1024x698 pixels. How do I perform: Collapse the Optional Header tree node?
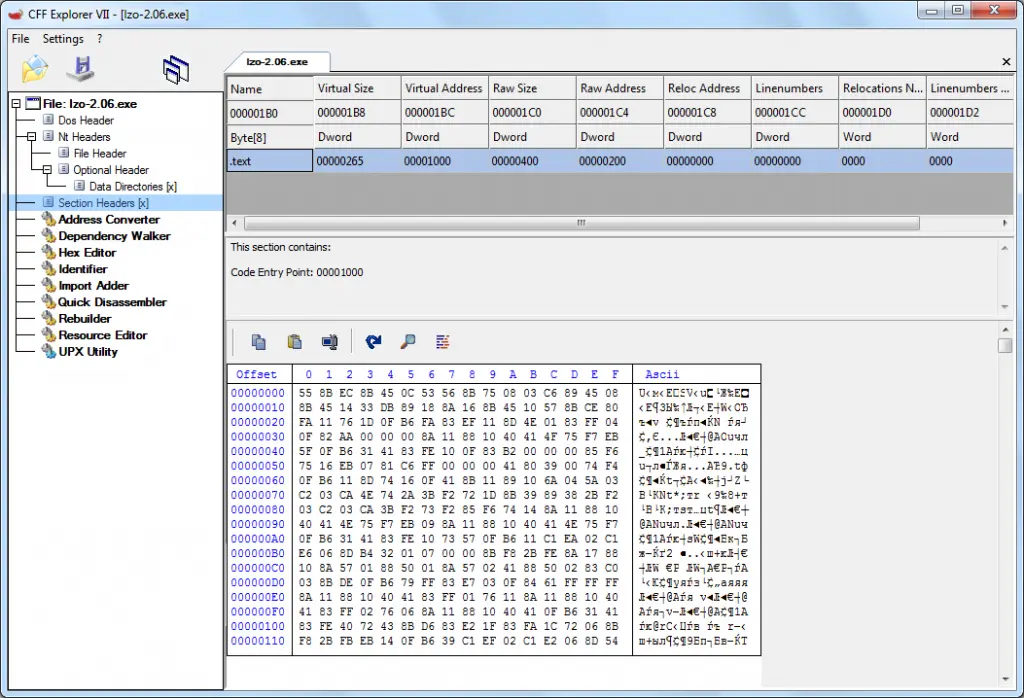47,170
